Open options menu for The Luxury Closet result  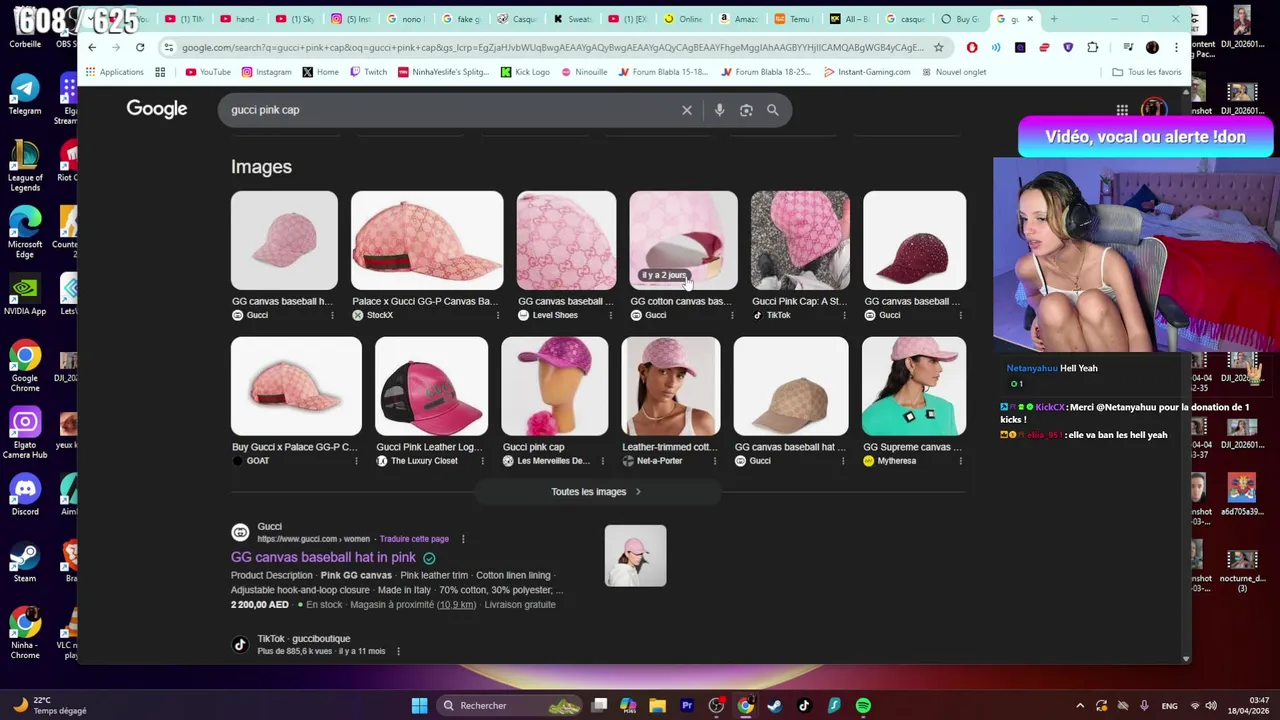tap(482, 461)
